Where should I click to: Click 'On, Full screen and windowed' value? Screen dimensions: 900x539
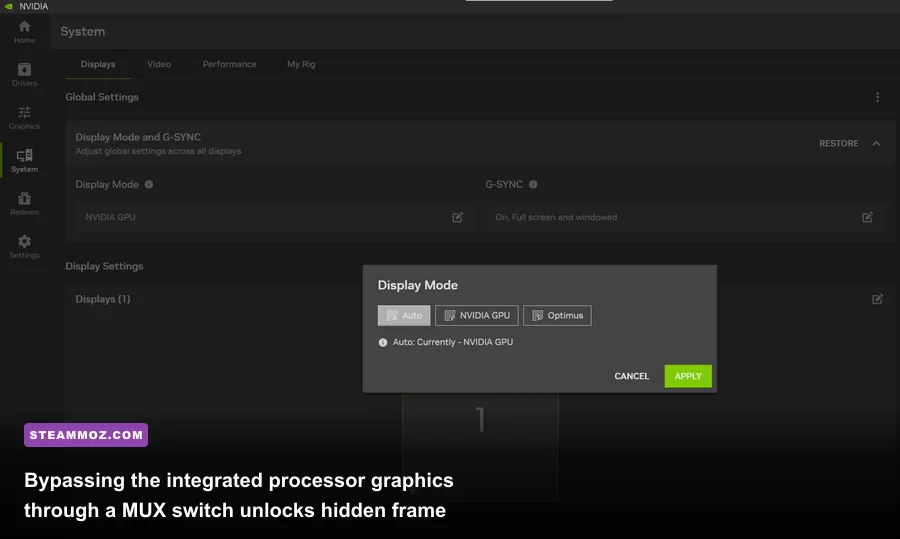(556, 217)
